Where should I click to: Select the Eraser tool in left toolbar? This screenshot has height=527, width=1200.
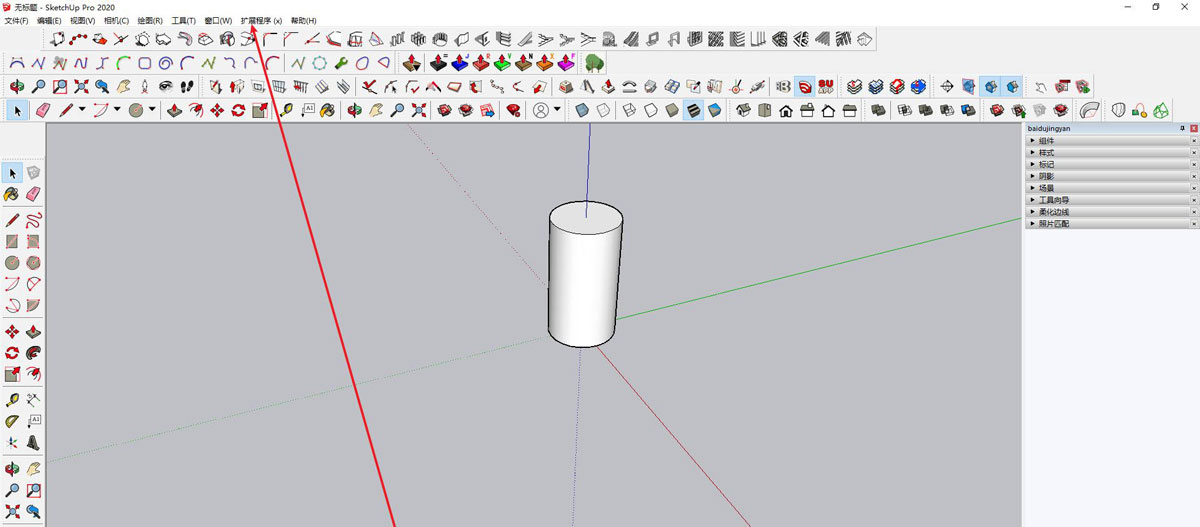click(33, 193)
